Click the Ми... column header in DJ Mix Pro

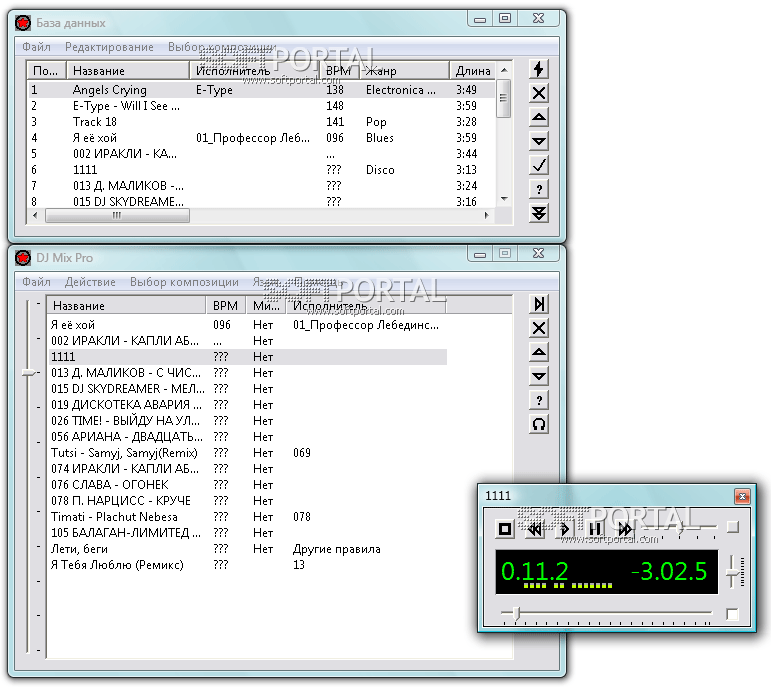pyautogui.click(x=266, y=306)
